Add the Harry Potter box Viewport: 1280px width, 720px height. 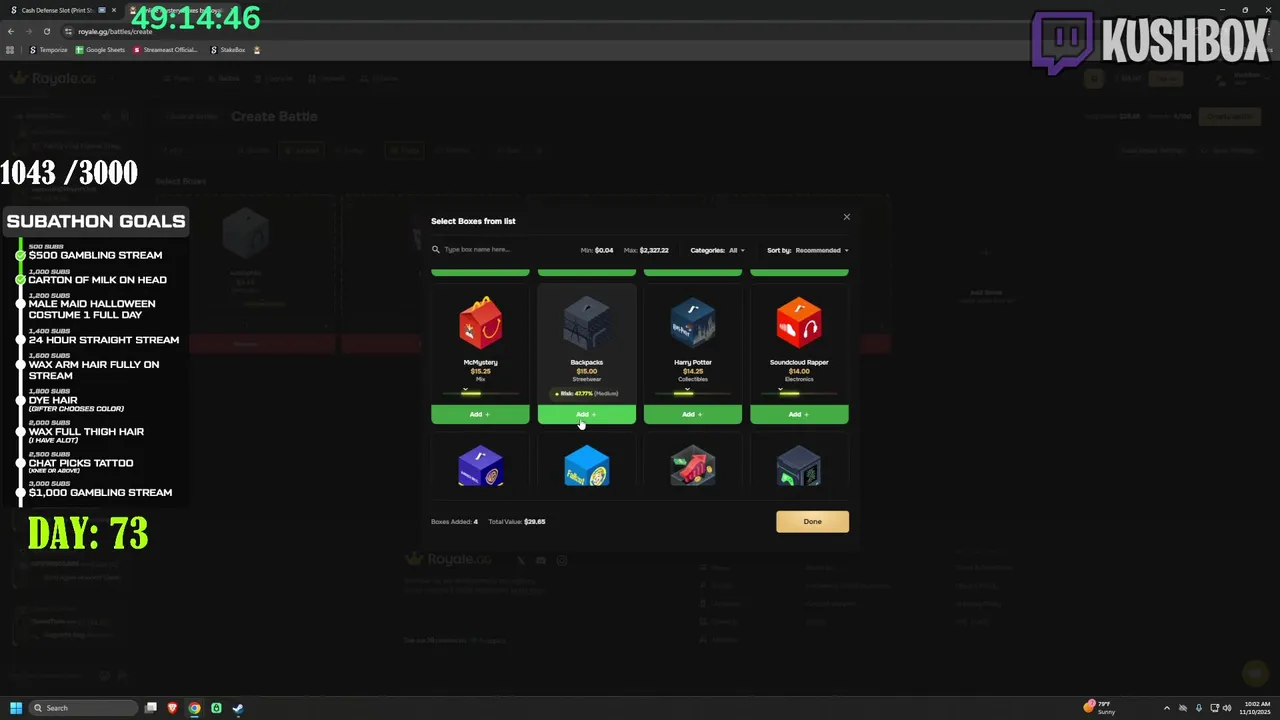693,414
